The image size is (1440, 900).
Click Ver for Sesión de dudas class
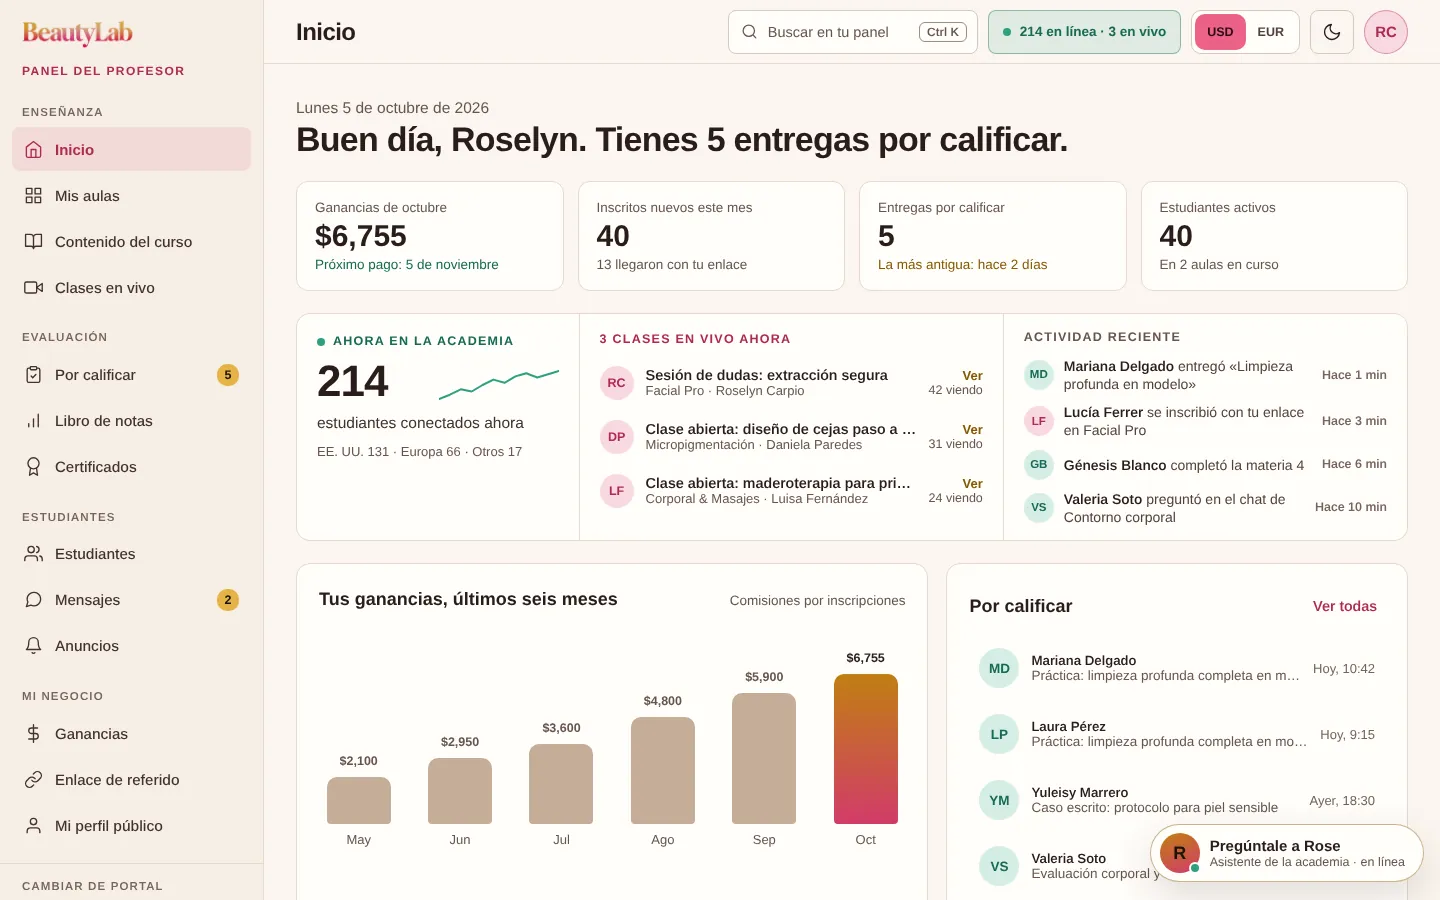pyautogui.click(x=972, y=376)
